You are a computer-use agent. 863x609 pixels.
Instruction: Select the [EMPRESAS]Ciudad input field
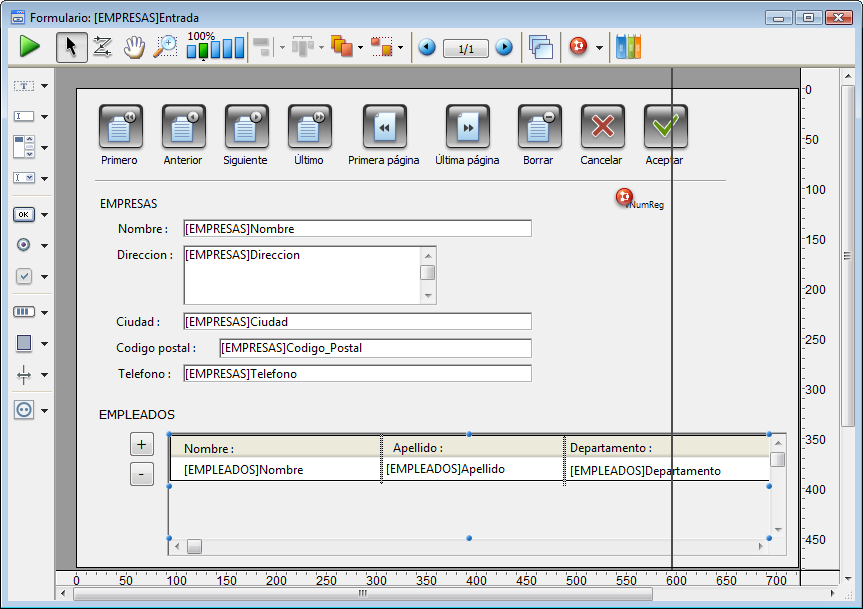357,321
